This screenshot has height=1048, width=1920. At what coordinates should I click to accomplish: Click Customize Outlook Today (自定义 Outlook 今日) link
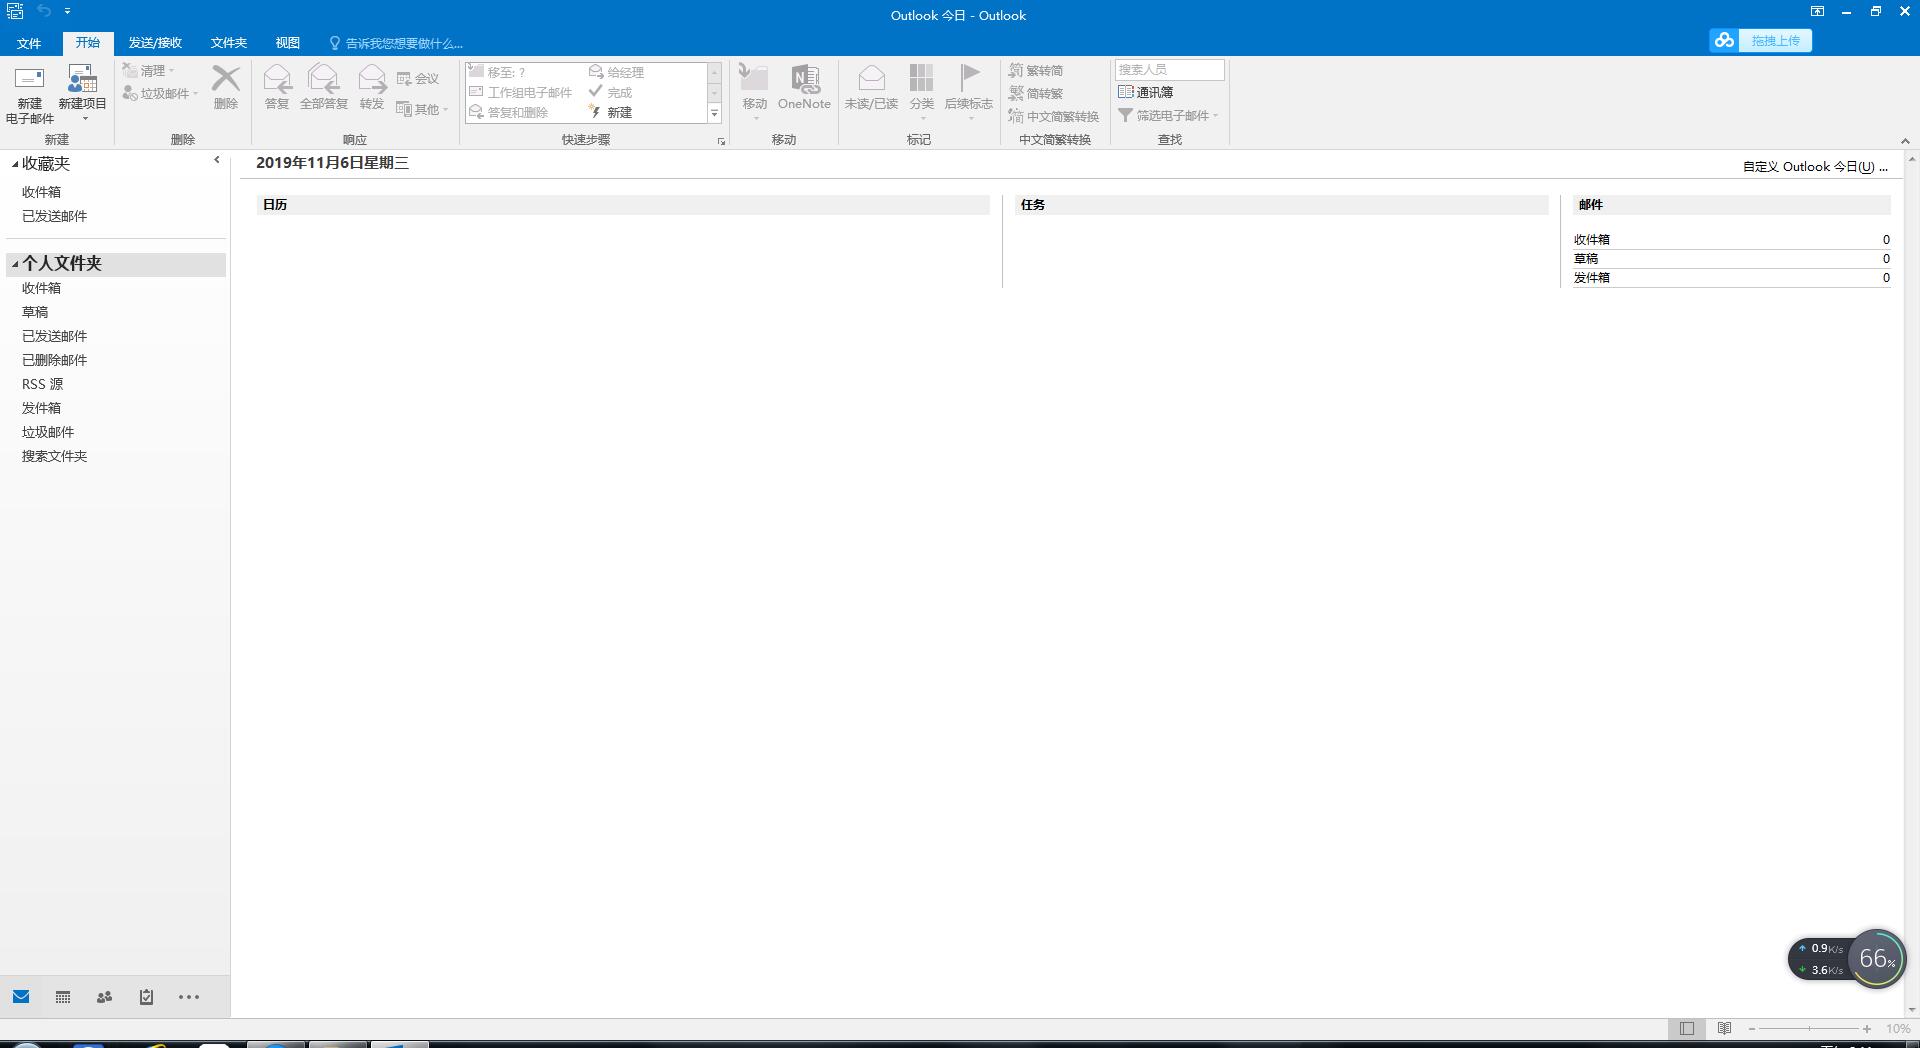(x=1814, y=167)
